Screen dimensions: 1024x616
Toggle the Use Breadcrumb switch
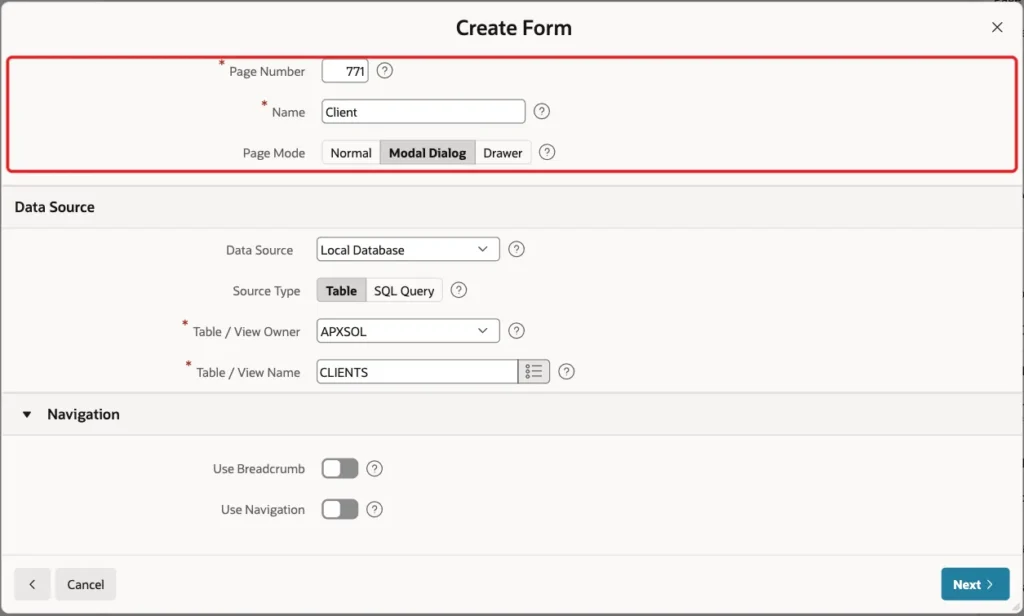click(340, 468)
